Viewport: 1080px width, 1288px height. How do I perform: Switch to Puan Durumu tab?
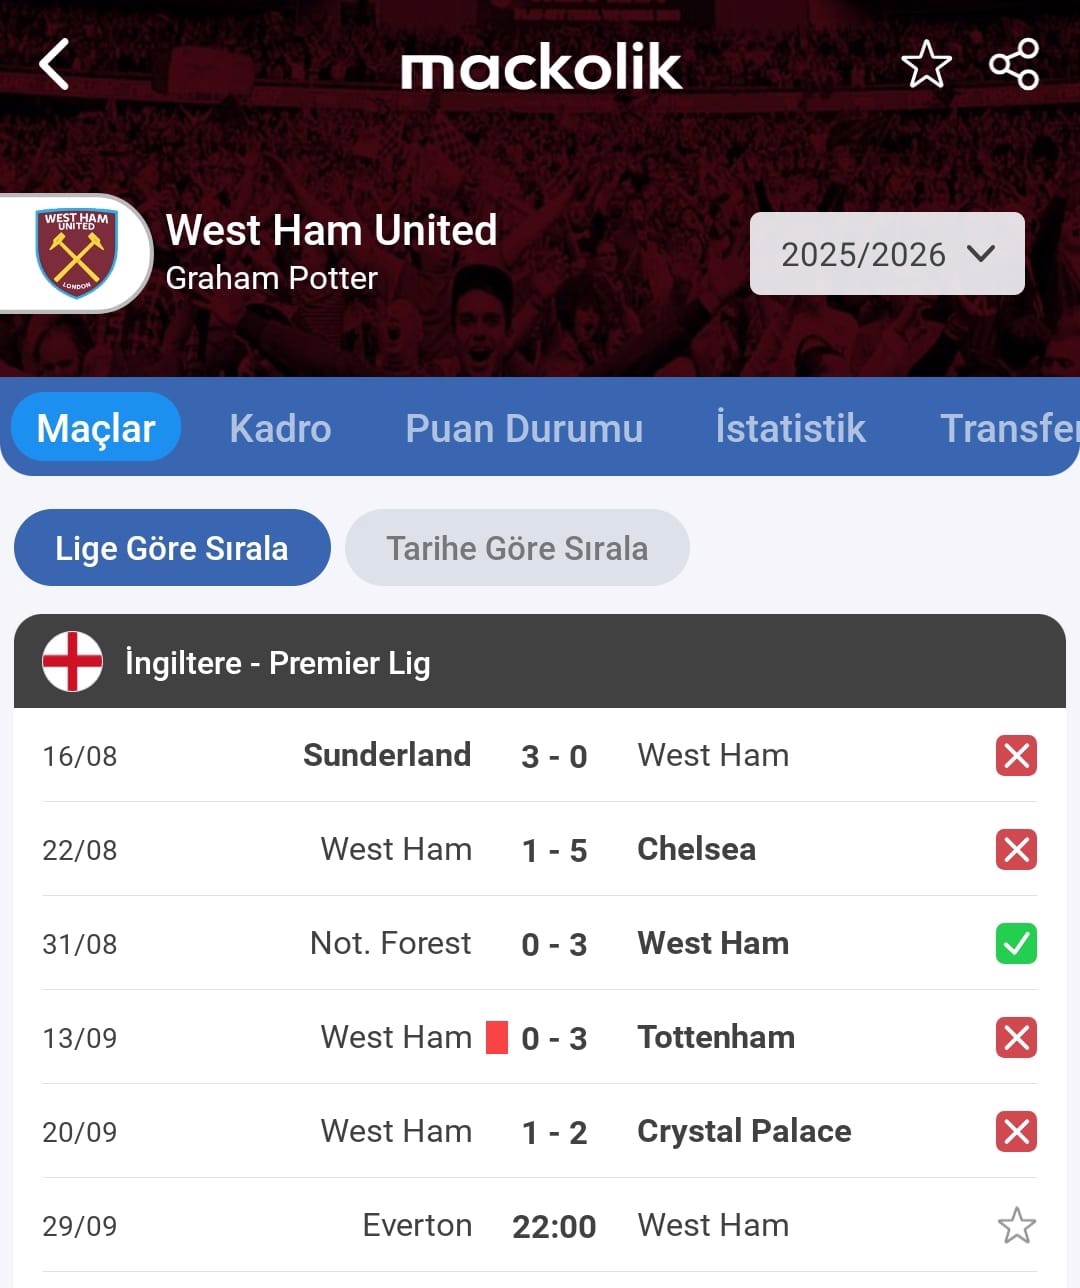click(x=524, y=428)
